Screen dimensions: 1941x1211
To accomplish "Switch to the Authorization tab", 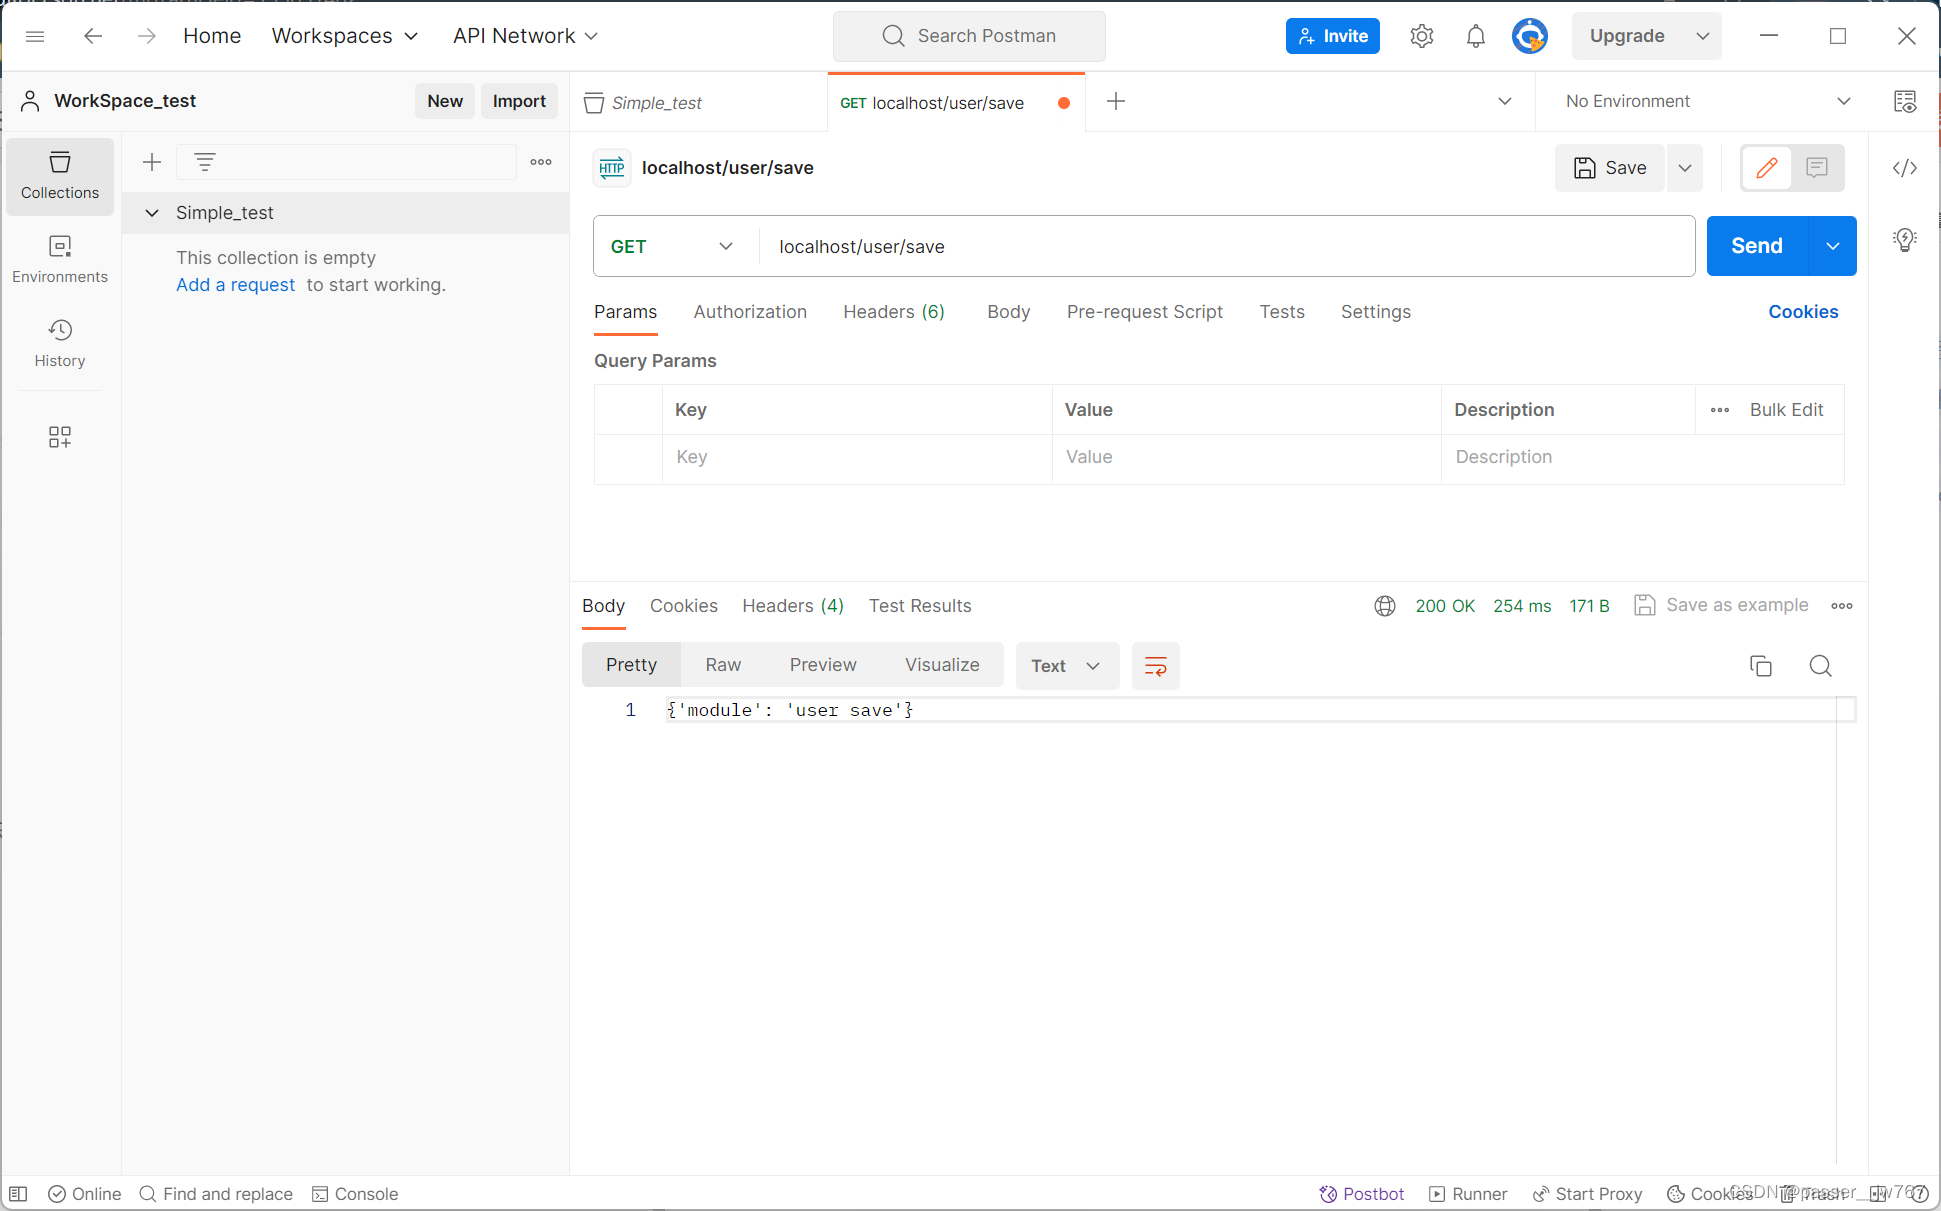I will (x=750, y=311).
